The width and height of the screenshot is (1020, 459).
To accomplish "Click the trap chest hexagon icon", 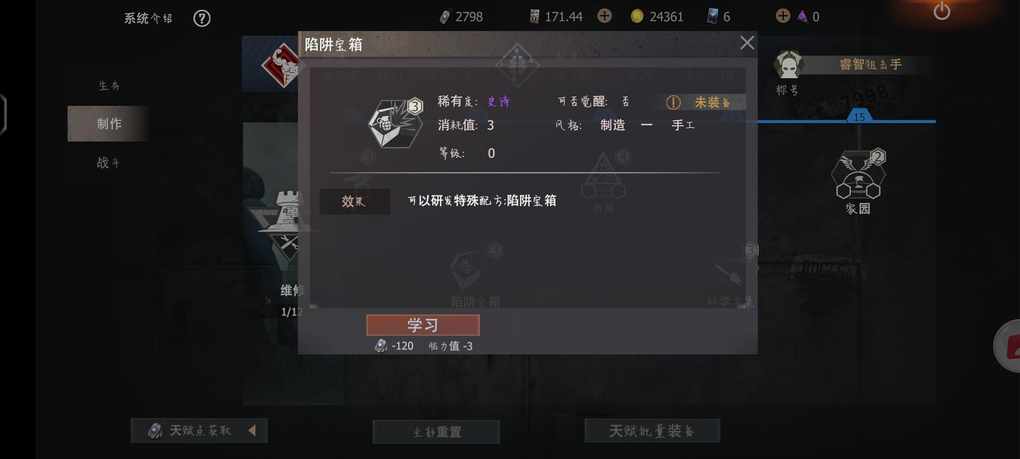I will coord(396,123).
